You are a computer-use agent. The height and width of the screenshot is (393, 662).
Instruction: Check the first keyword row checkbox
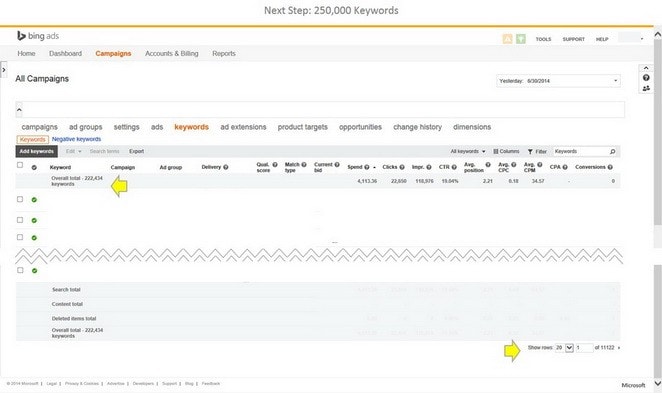pos(20,199)
